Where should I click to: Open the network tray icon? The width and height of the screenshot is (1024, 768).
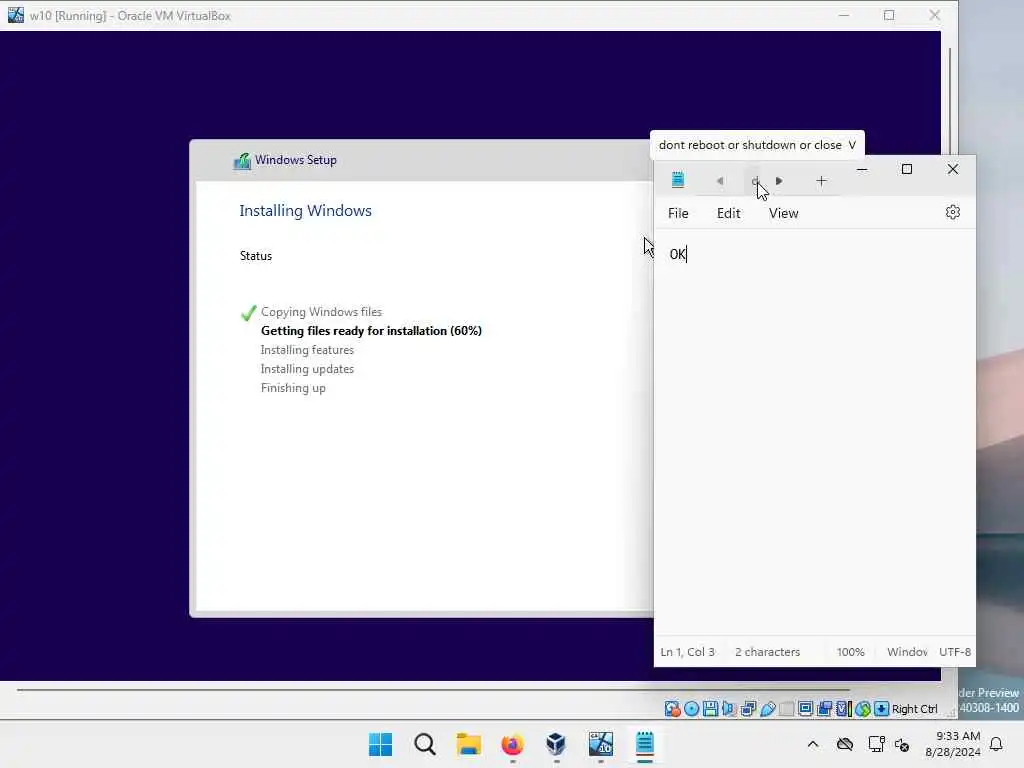pyautogui.click(x=876, y=744)
